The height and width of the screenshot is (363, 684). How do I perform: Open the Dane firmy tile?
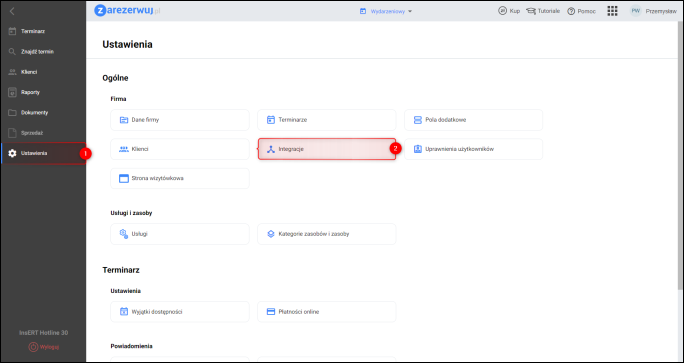[x=180, y=120]
